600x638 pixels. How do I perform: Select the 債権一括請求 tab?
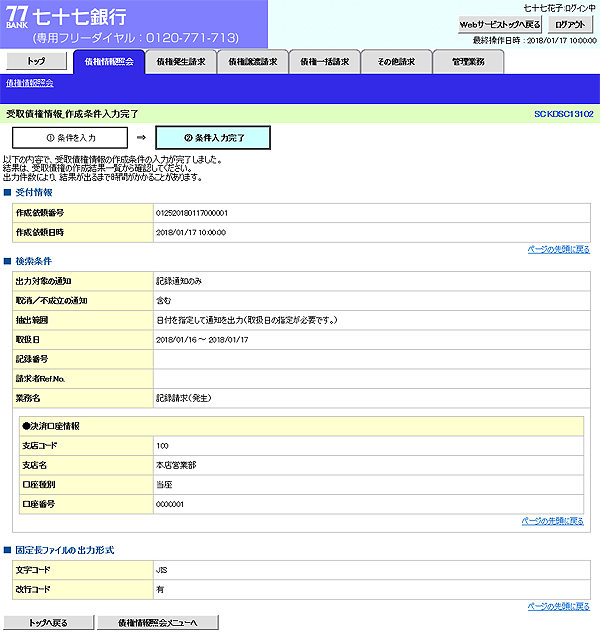pos(325,62)
